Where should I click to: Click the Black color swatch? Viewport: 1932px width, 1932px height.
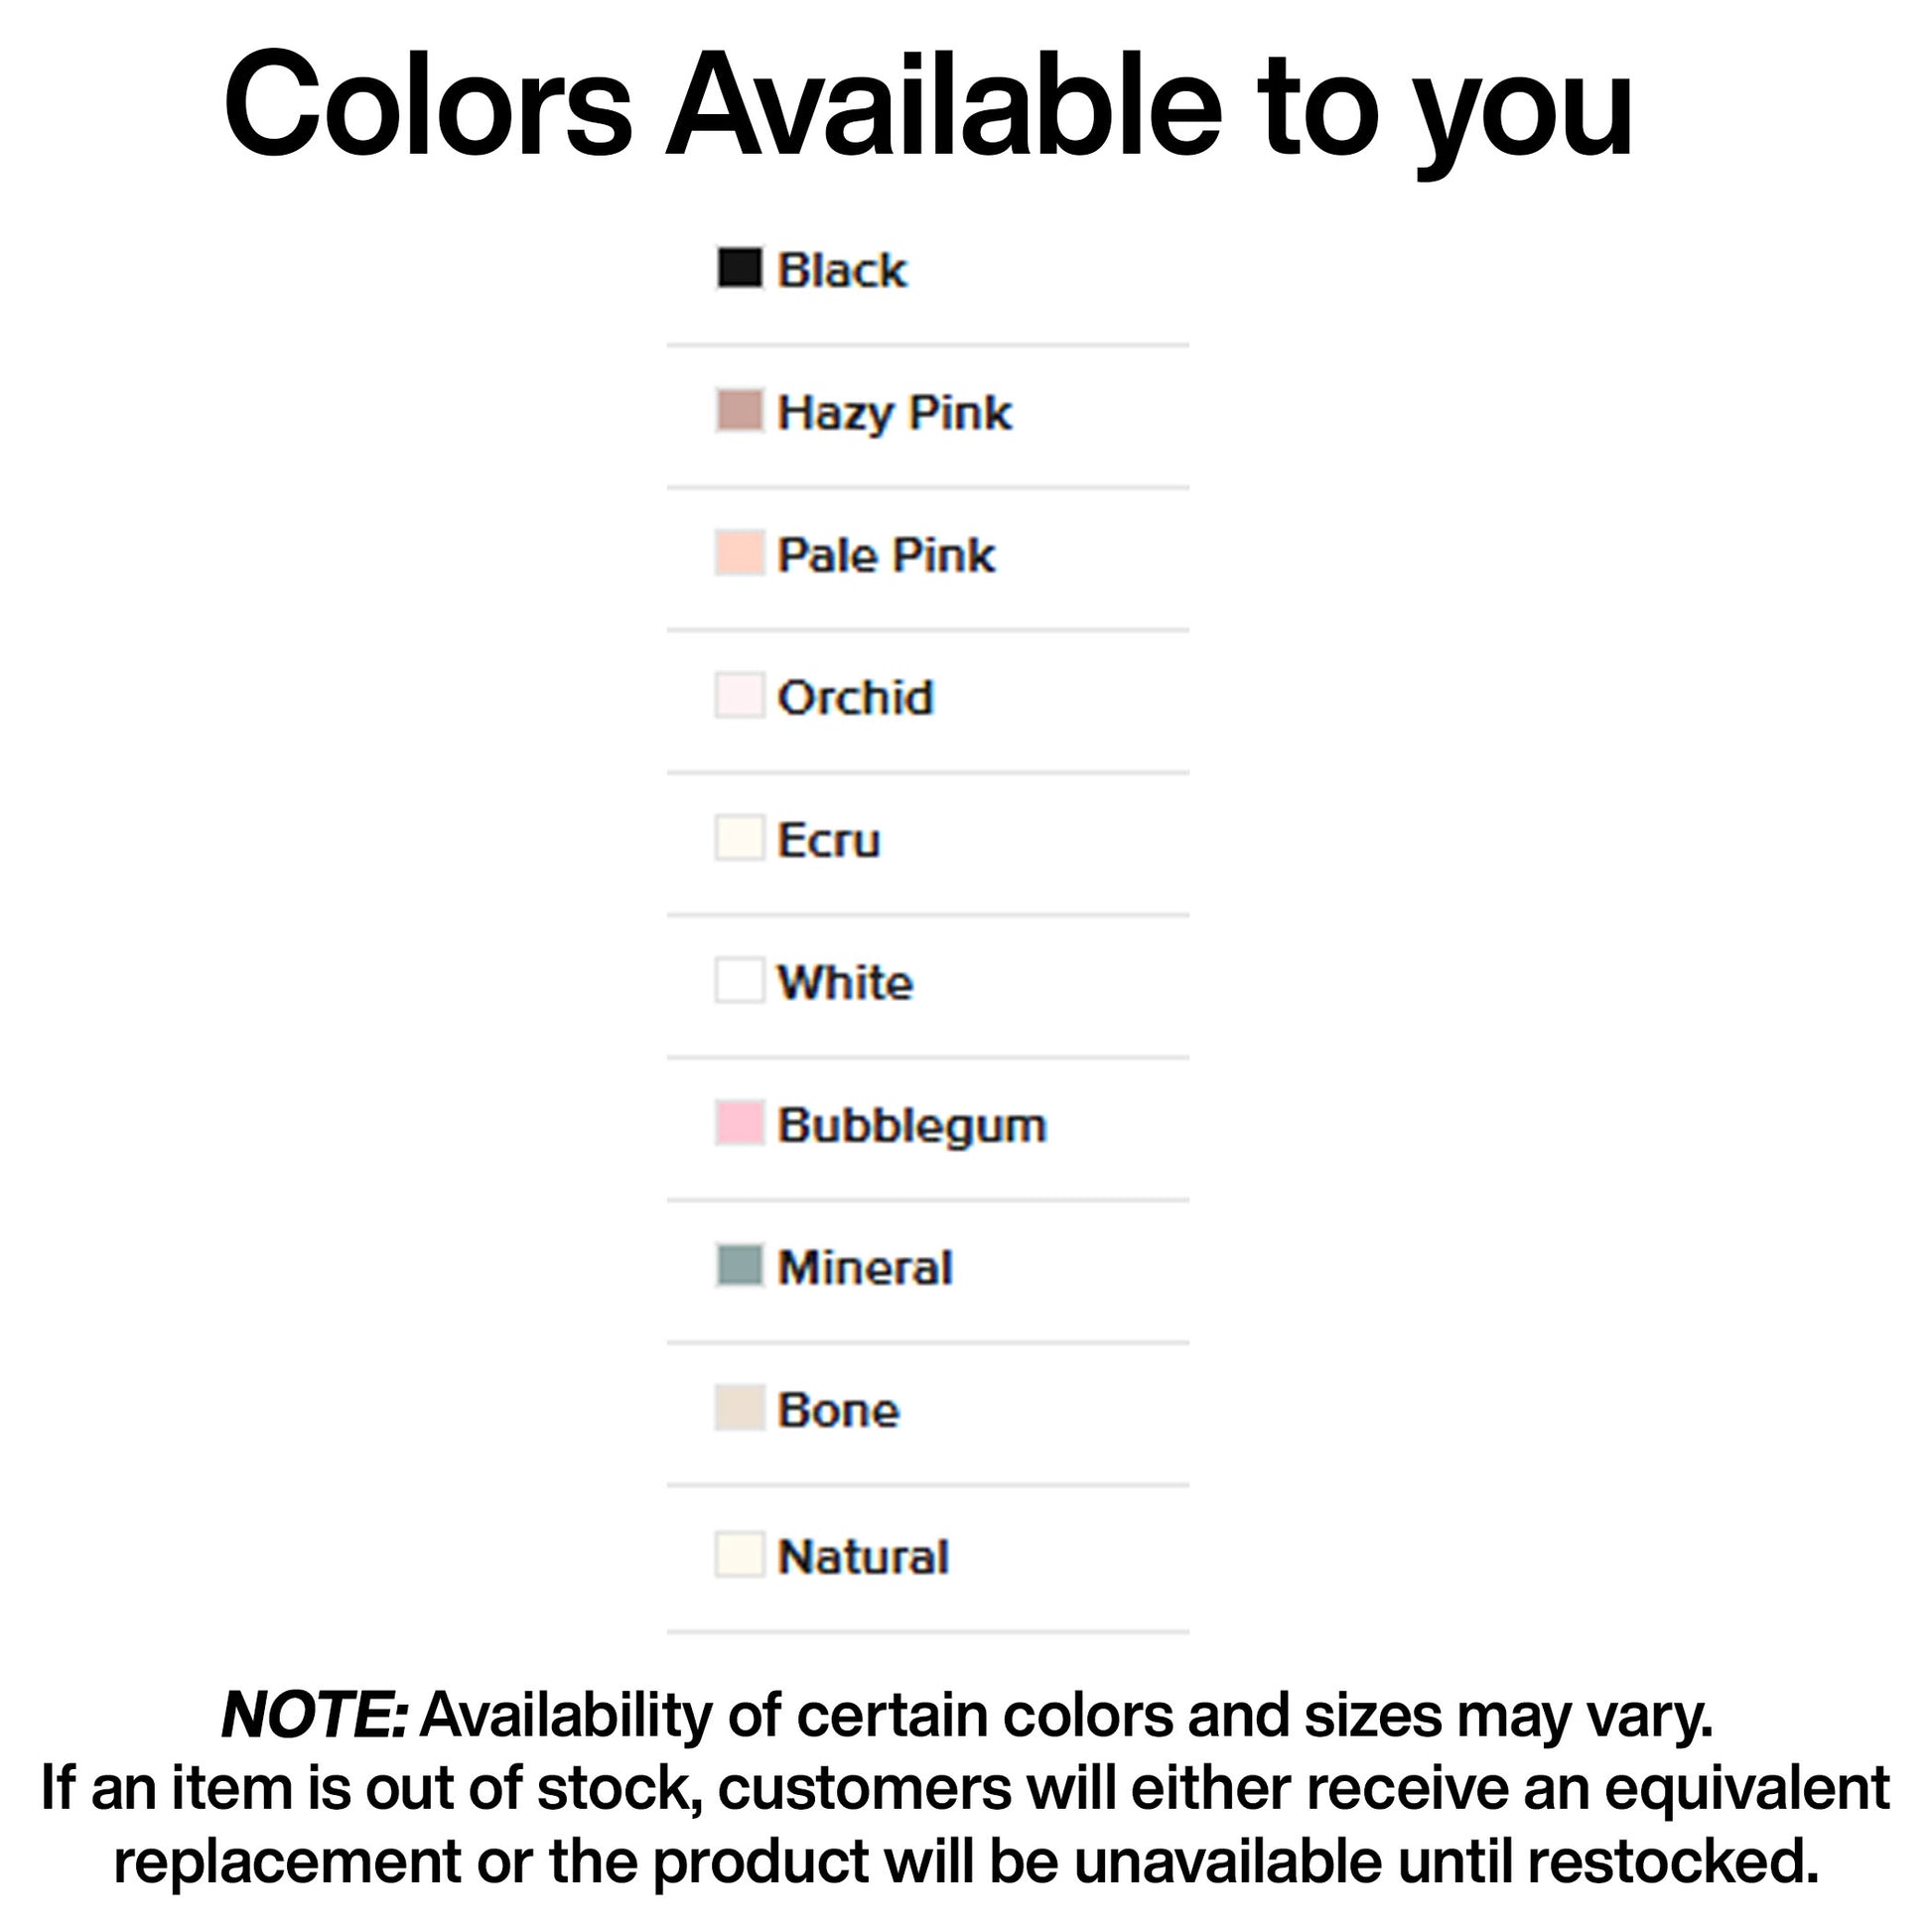(739, 268)
